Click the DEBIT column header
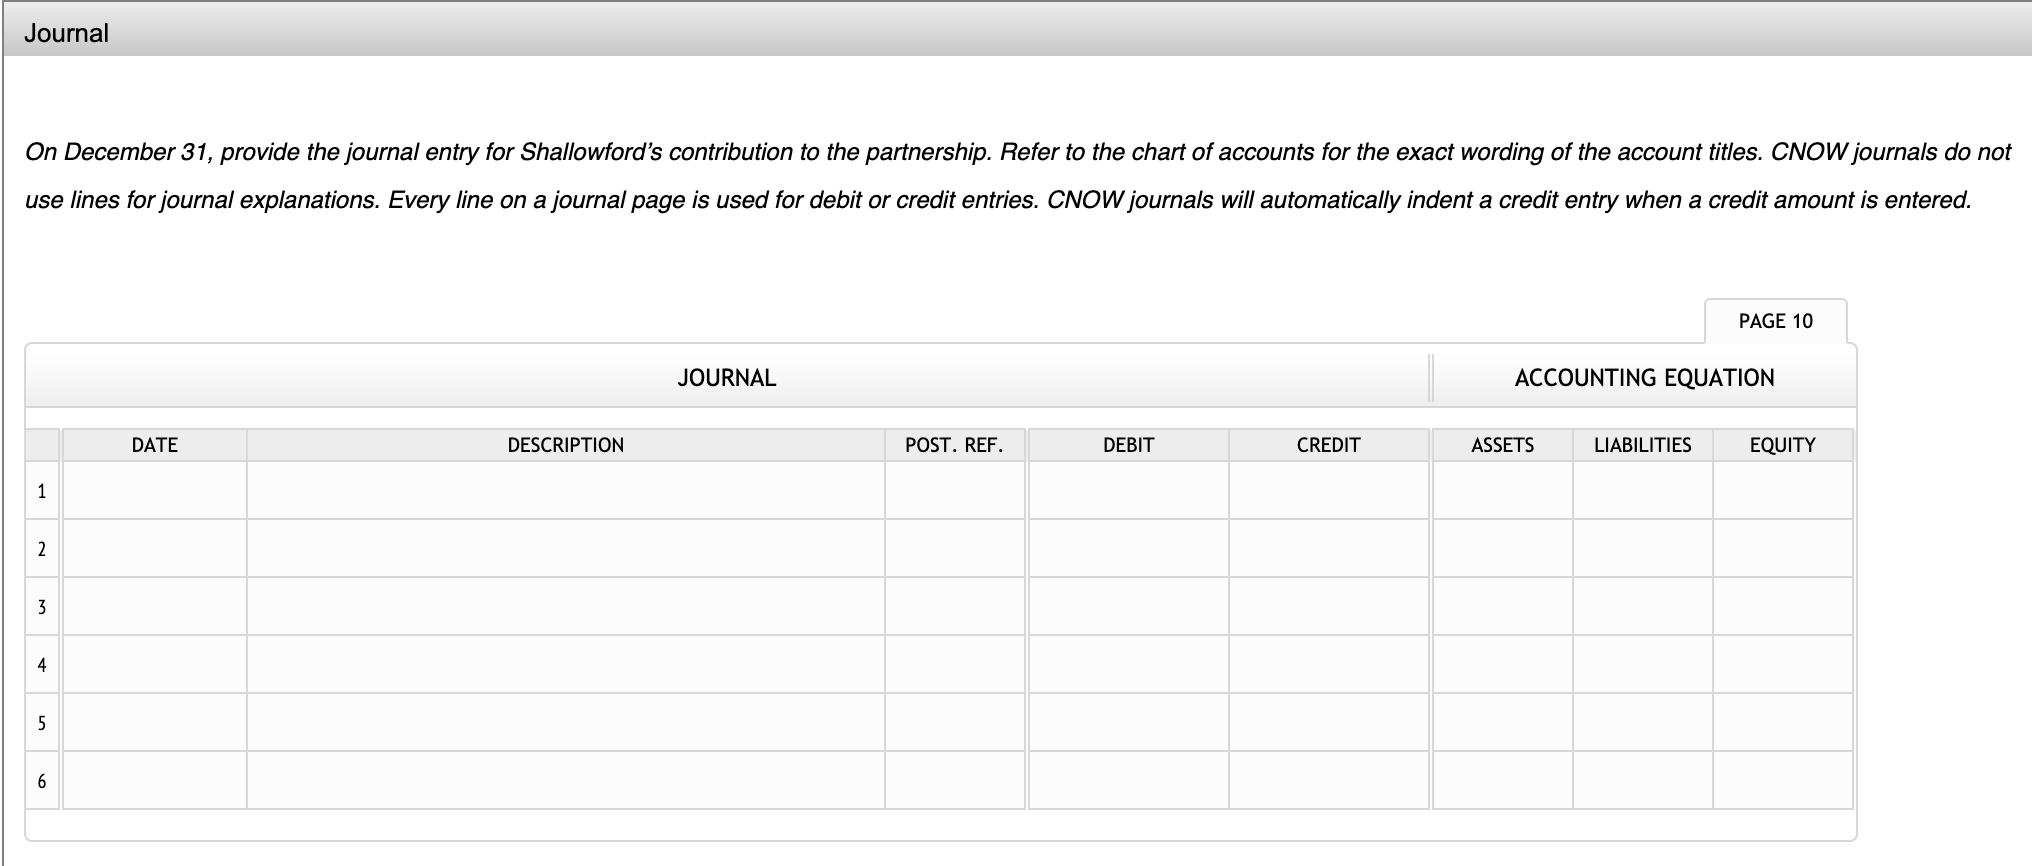2032x866 pixels. tap(1128, 445)
